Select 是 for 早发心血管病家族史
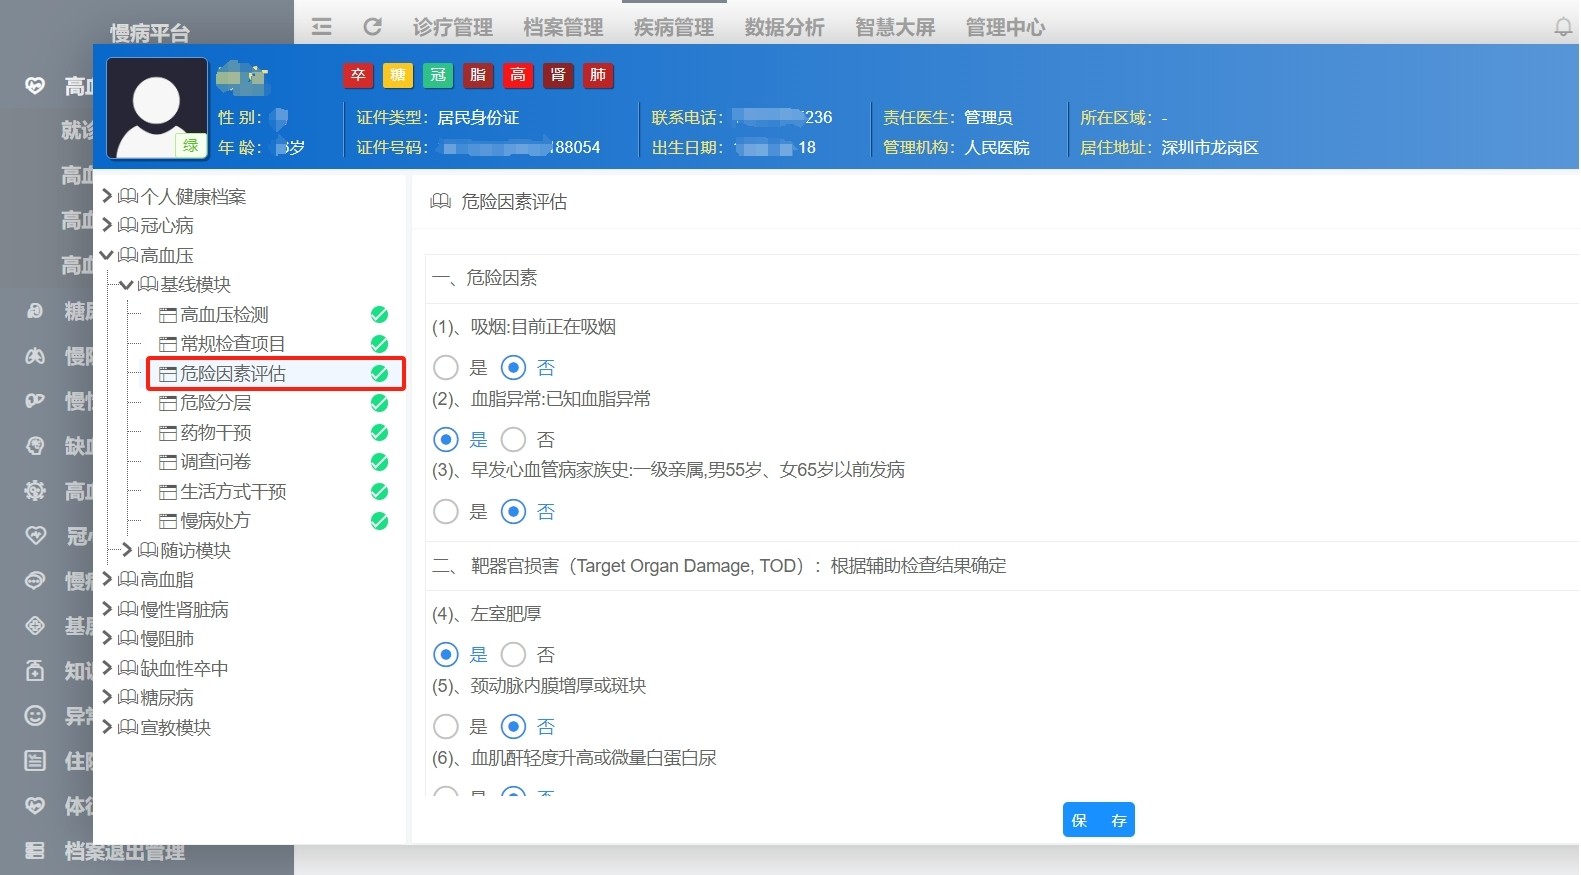This screenshot has height=875, width=1581. click(x=446, y=512)
